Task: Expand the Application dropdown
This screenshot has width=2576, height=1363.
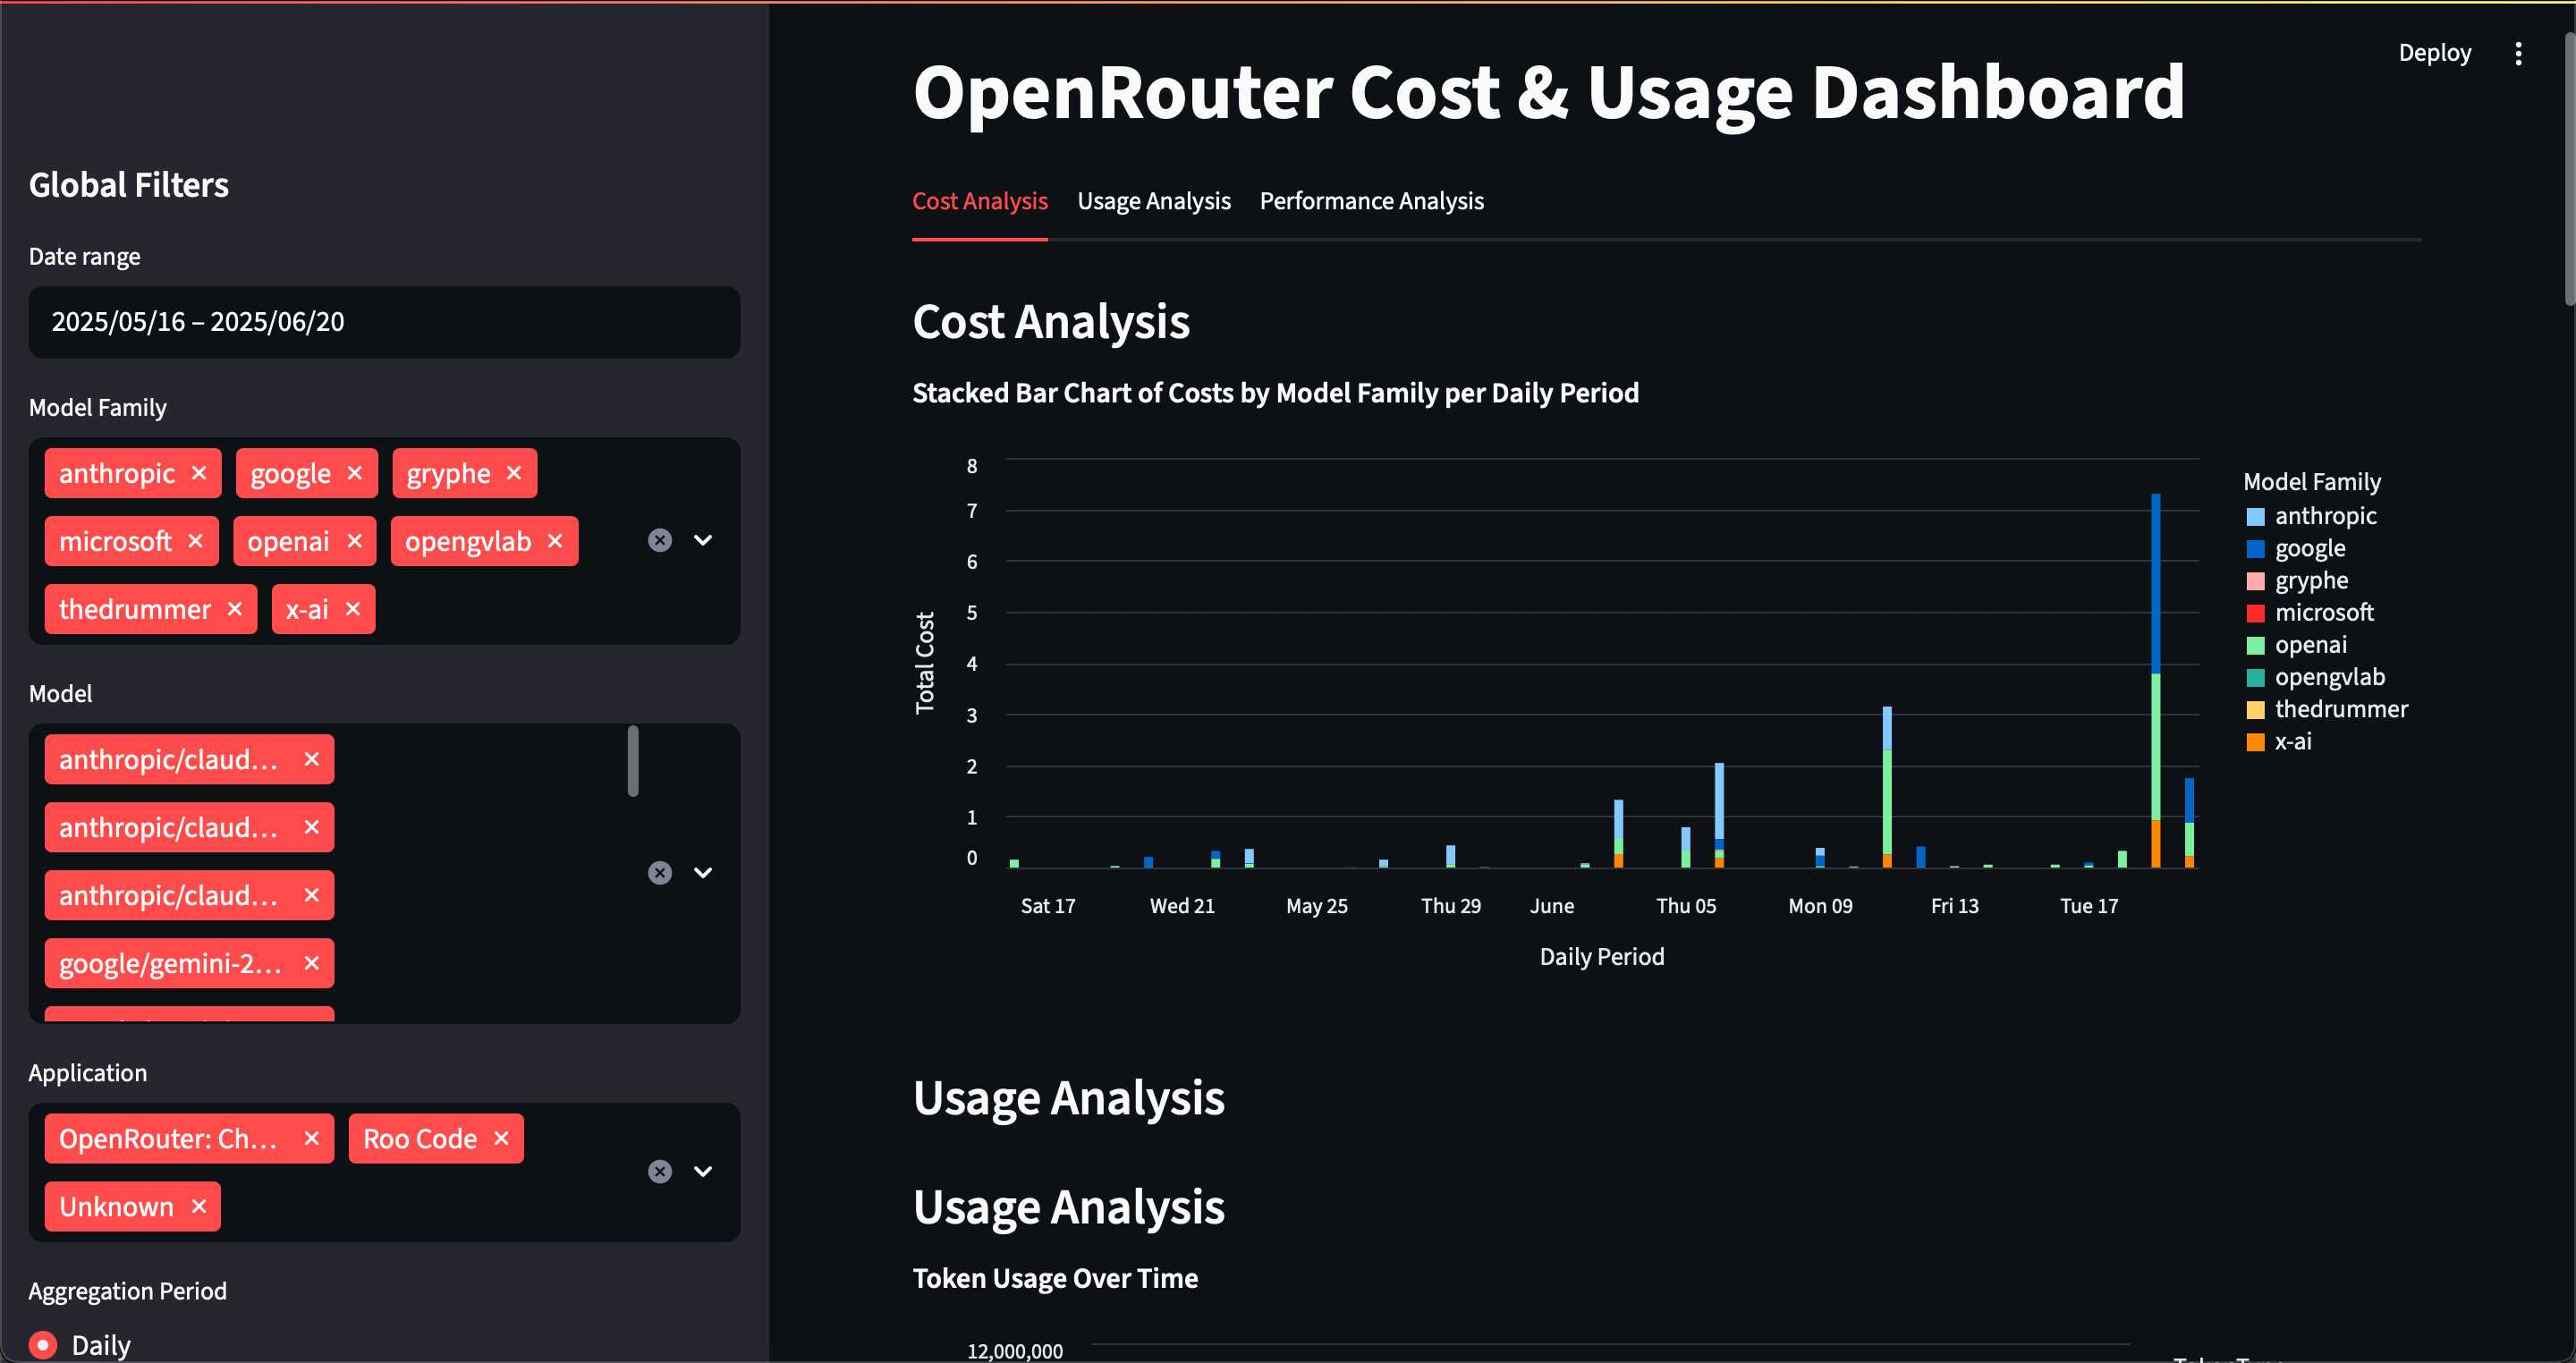Action: [704, 1171]
